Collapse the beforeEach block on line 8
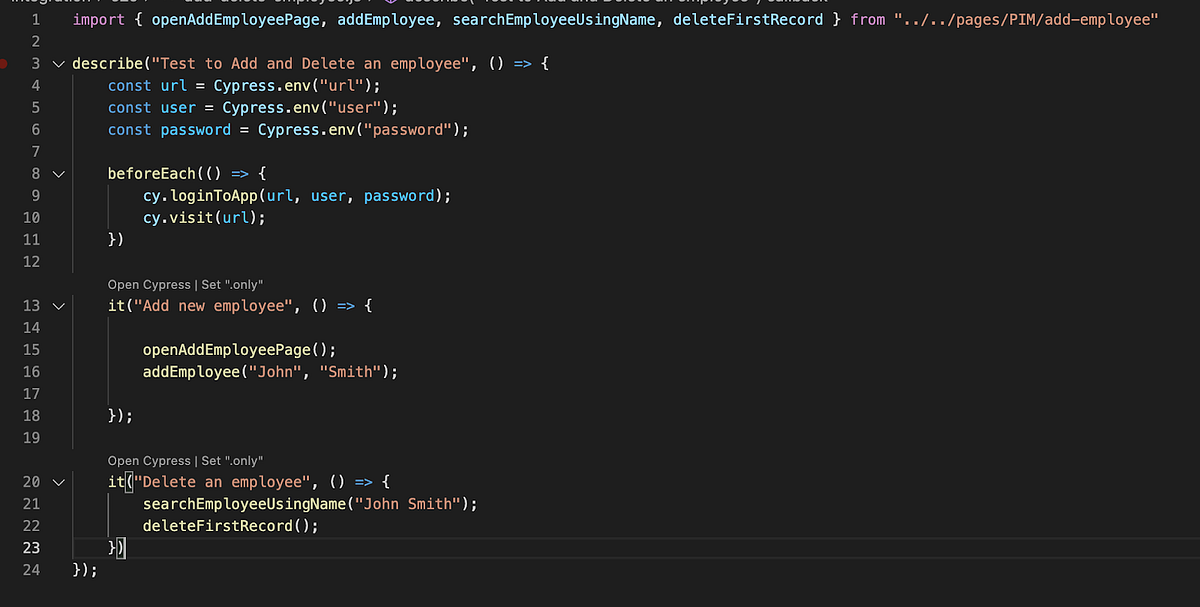Image resolution: width=1200 pixels, height=607 pixels. pos(57,173)
